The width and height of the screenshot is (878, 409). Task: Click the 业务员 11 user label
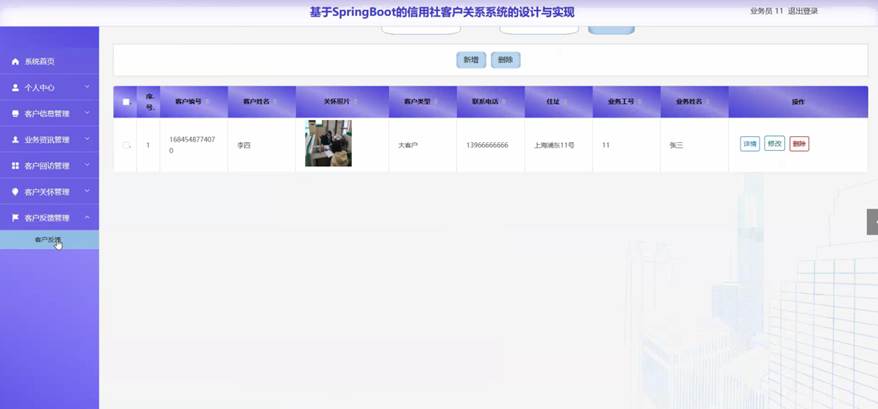[x=767, y=11]
